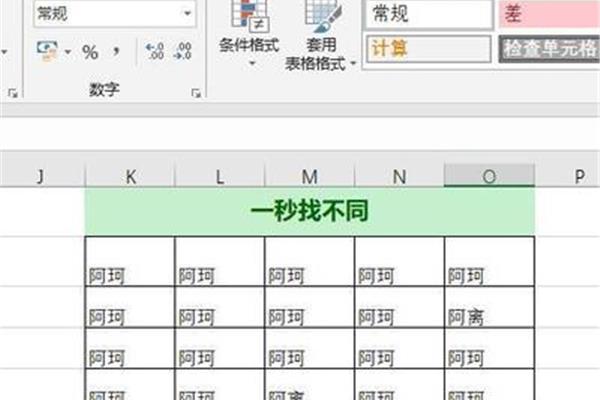The height and width of the screenshot is (400, 600).
Task: Select first-row 阿珂 cell in column K
Action: [130, 262]
